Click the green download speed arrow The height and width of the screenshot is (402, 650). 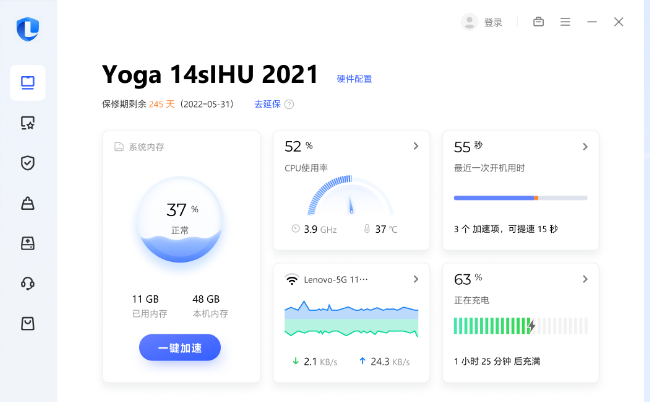click(295, 361)
